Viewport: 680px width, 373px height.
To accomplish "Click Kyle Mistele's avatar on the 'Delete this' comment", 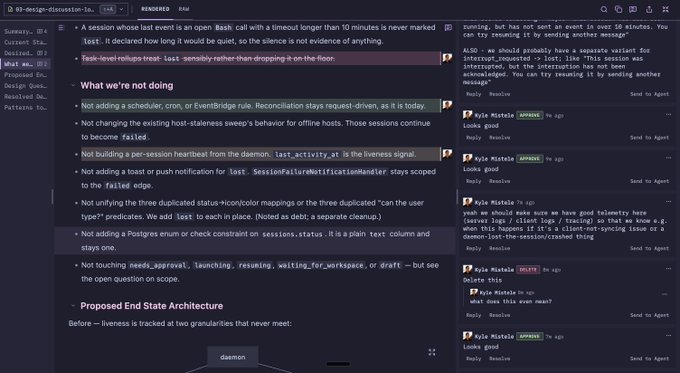I will [468, 269].
